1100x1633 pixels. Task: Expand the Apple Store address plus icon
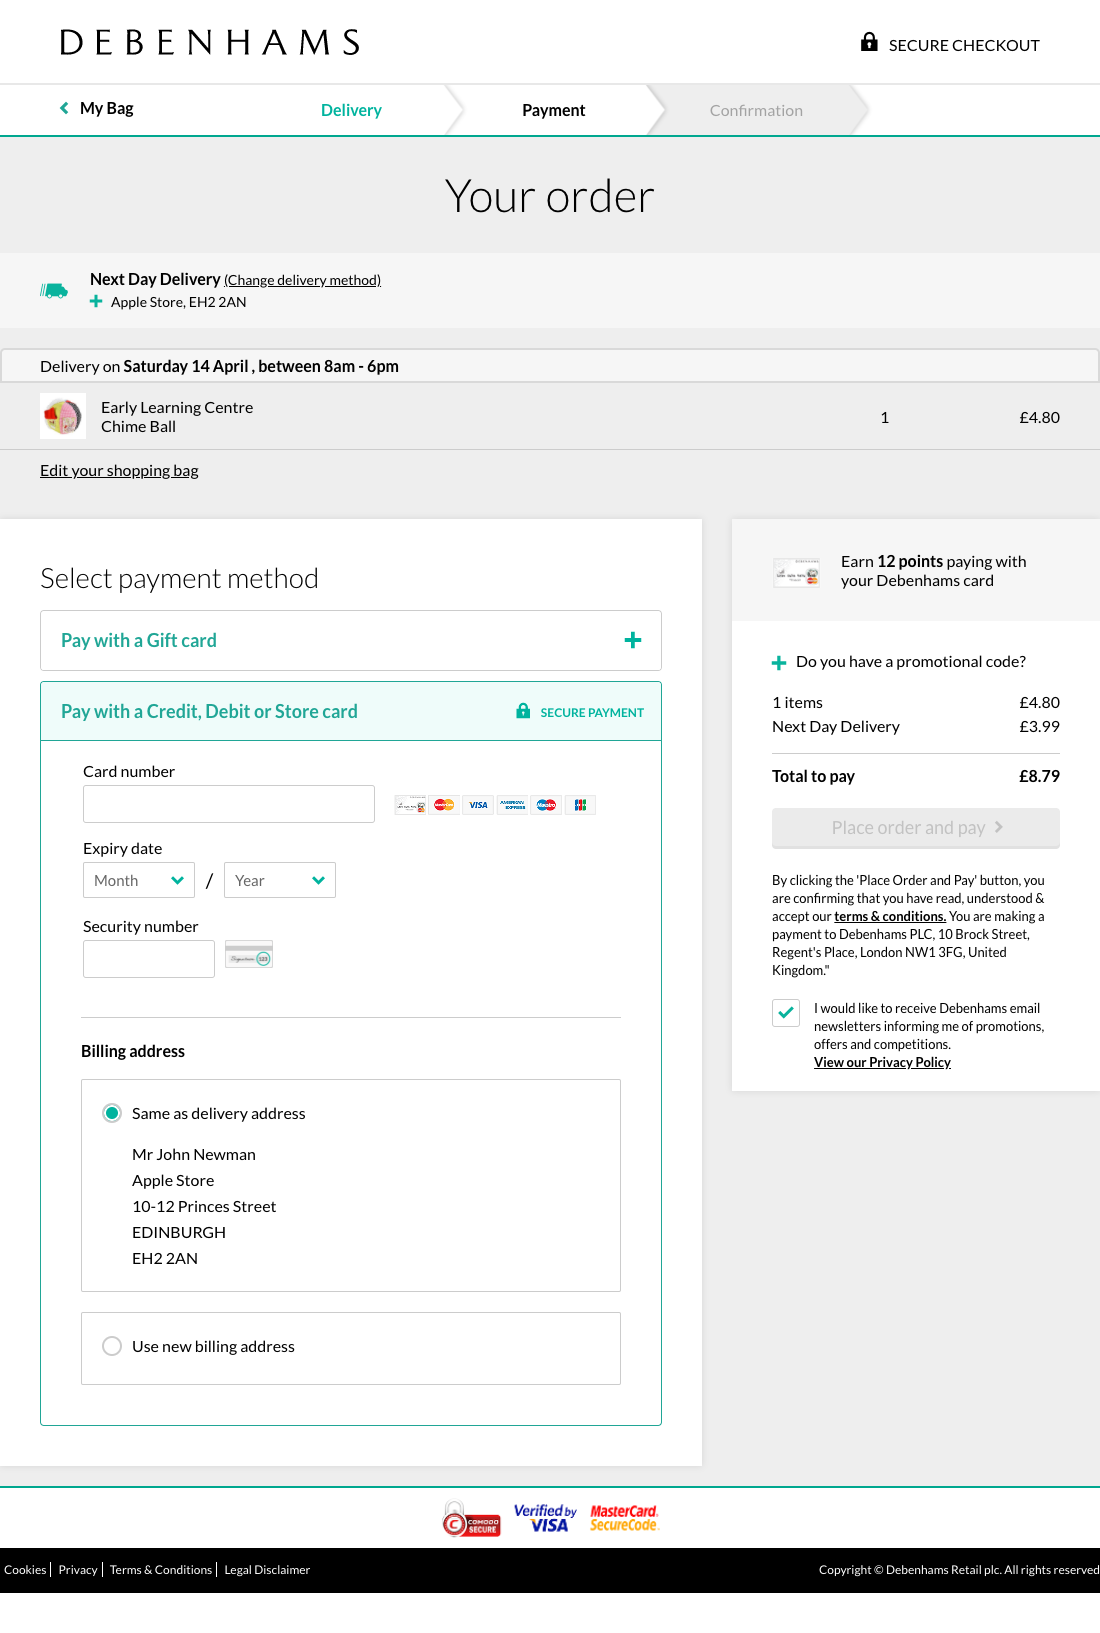96,301
